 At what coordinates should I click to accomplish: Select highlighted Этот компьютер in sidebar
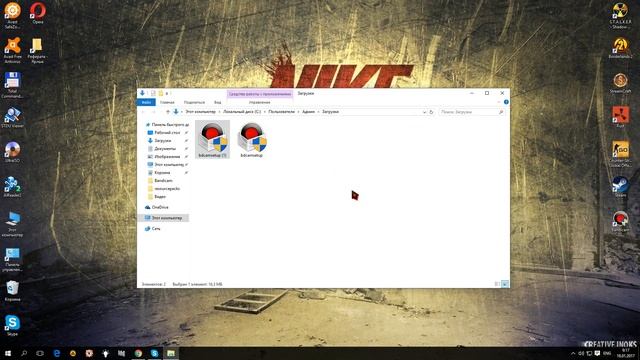(x=164, y=218)
